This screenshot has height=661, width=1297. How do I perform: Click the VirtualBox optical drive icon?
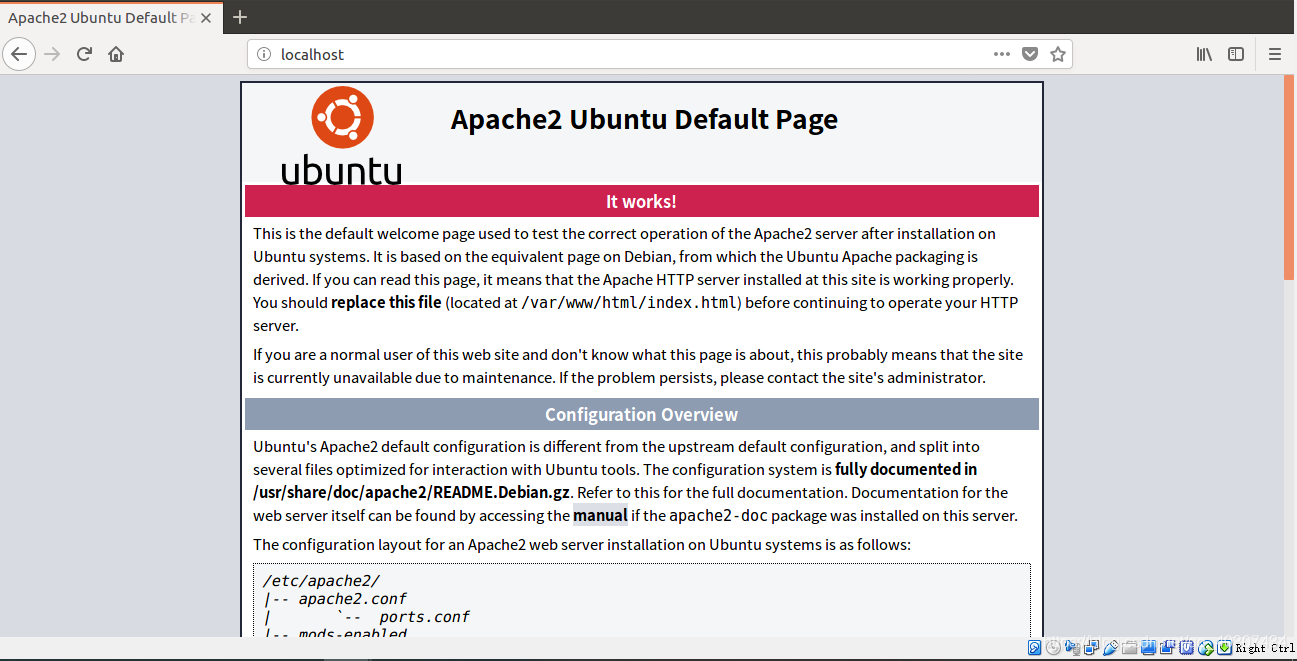(1051, 648)
